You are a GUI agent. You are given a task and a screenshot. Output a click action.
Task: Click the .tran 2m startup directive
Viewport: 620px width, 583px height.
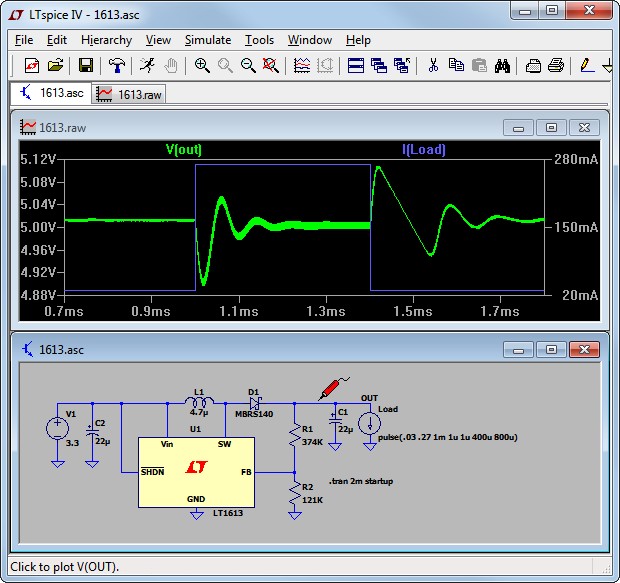[x=361, y=481]
